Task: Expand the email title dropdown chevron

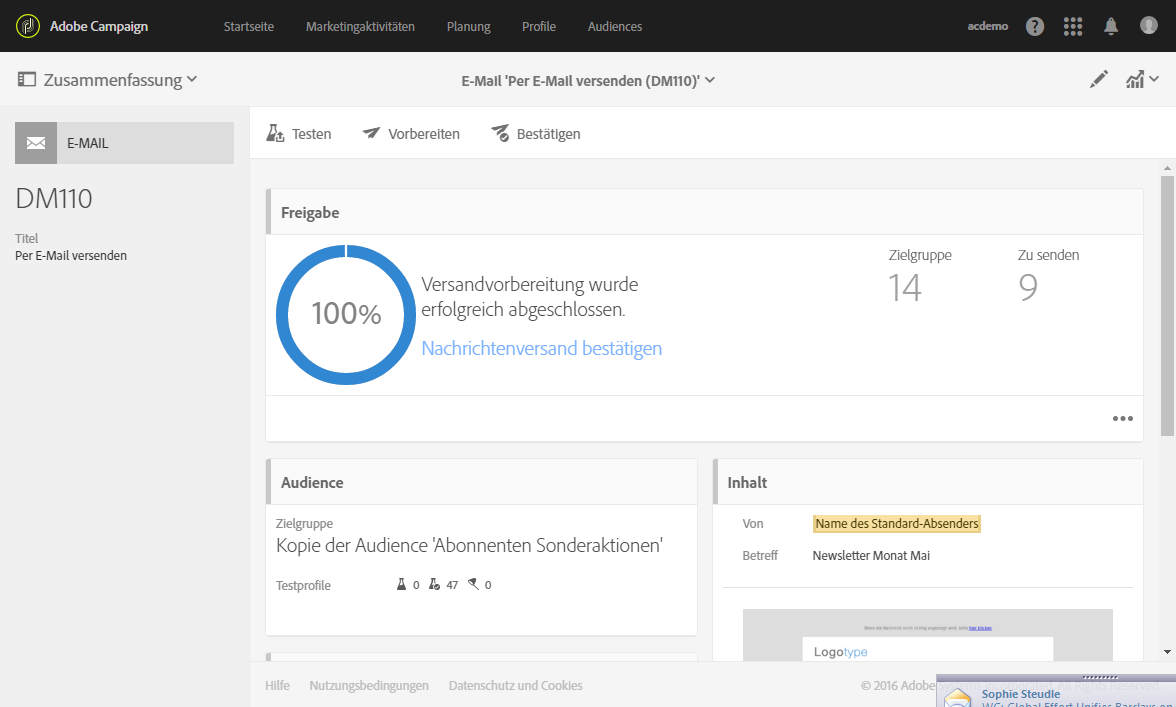Action: [710, 80]
